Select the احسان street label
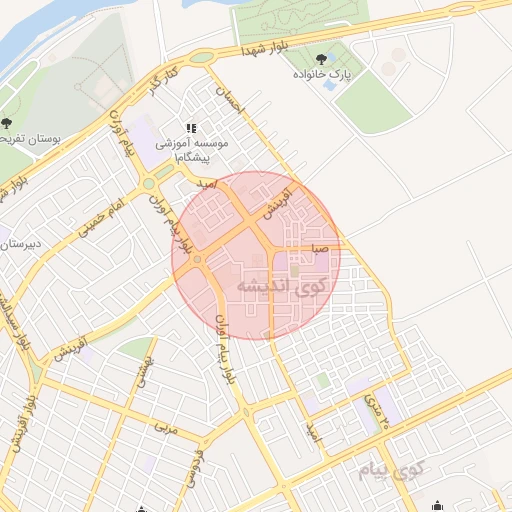The height and width of the screenshot is (512, 512). tap(230, 100)
